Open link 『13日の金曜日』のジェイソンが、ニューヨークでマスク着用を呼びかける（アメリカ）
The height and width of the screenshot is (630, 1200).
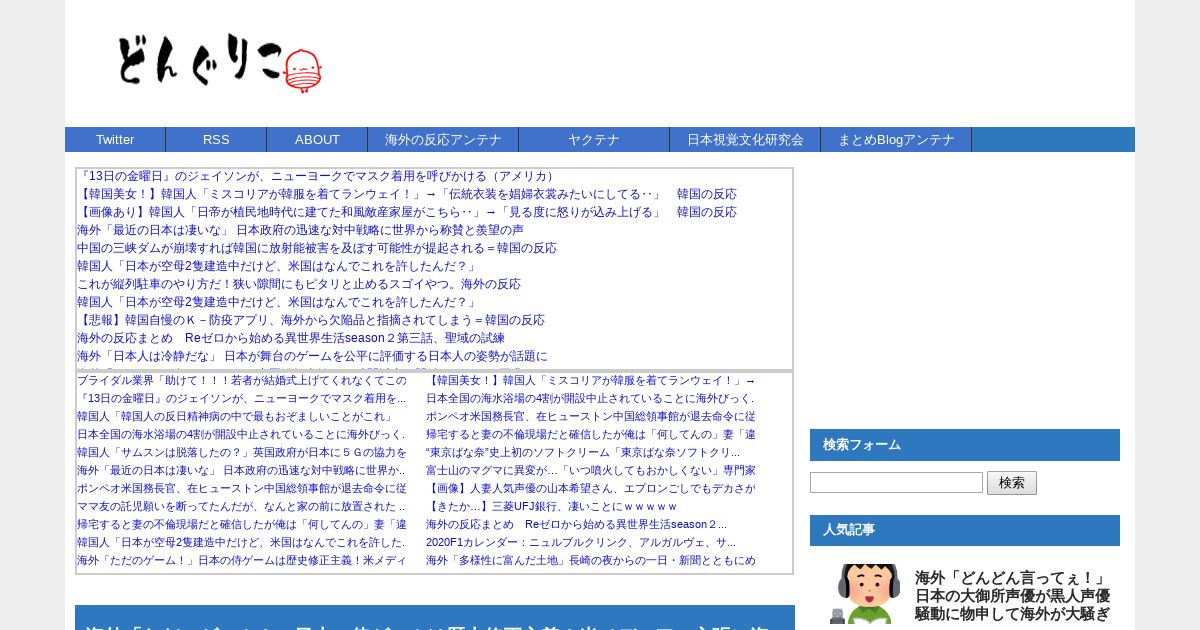pyautogui.click(x=317, y=176)
